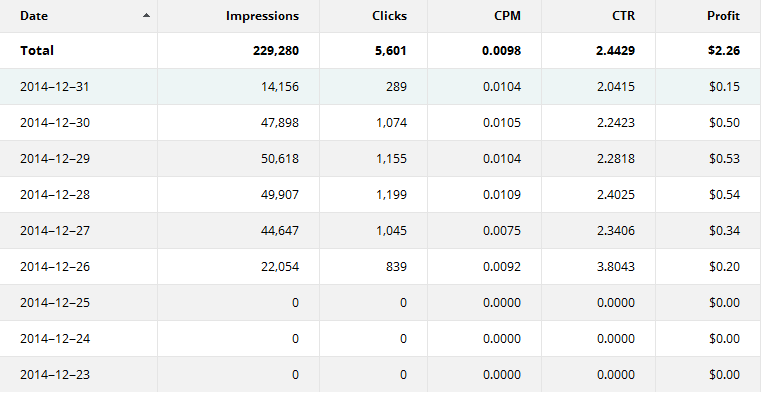
Task: Sort by CPM column header
Action: 507,16
